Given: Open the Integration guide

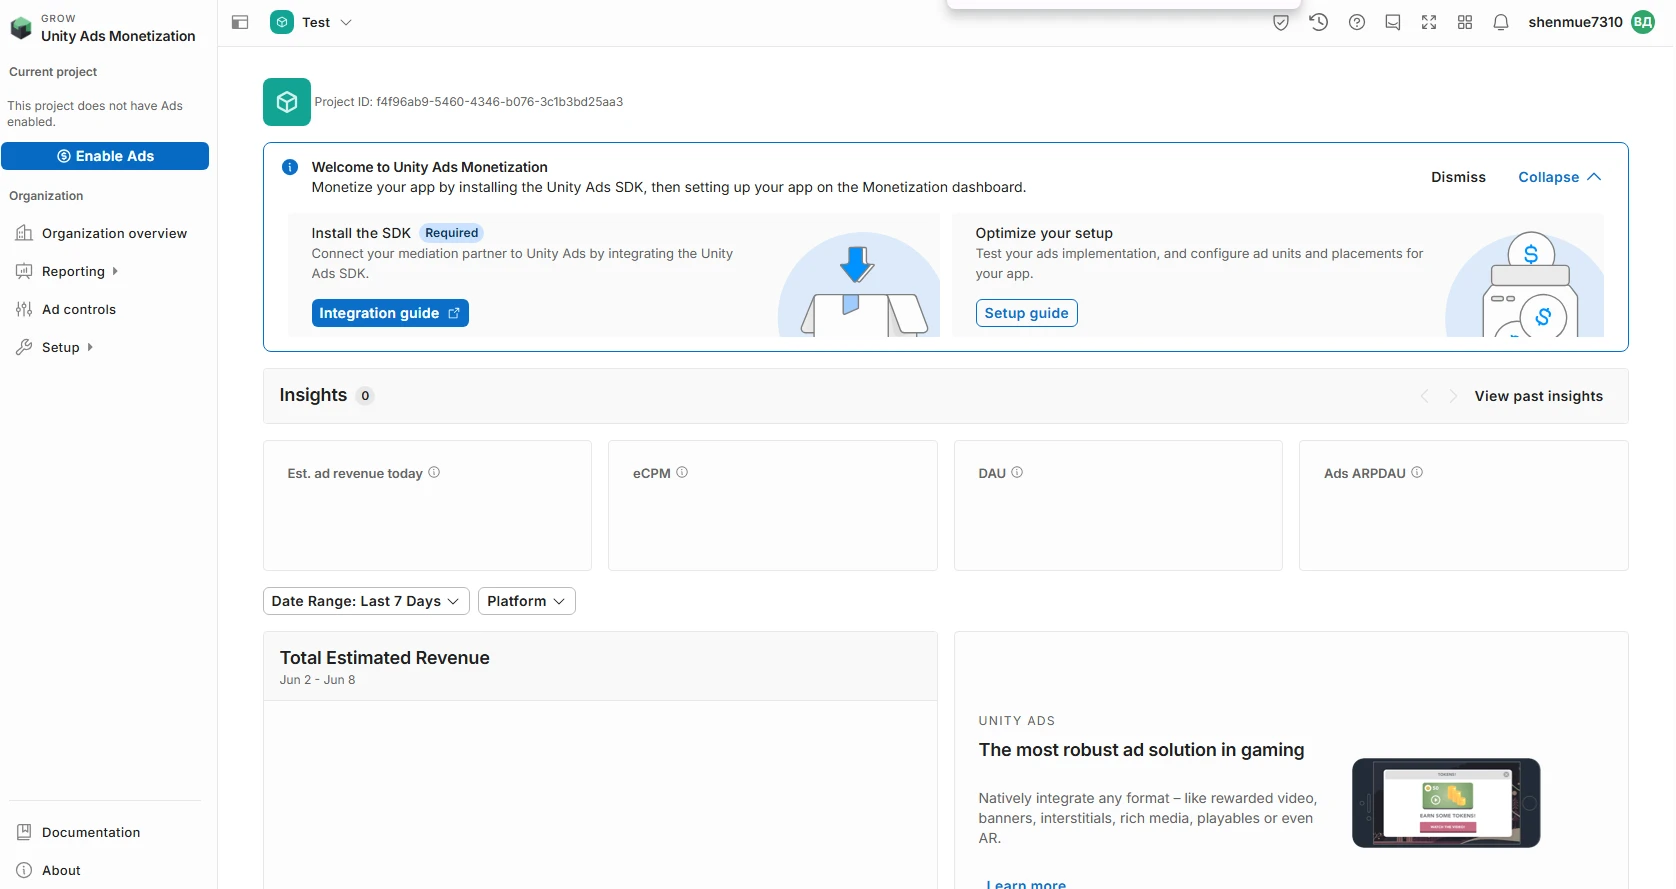Looking at the screenshot, I should click(390, 313).
